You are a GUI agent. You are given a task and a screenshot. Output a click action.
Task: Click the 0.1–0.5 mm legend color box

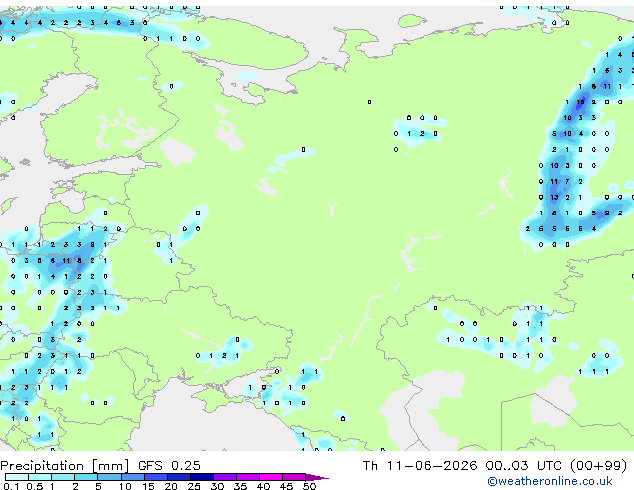[17, 477]
